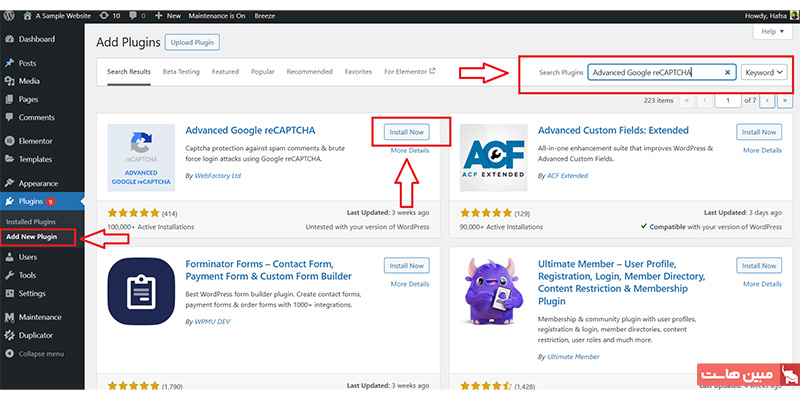Click Maintenance is On admin bar item
800x400 pixels.
[217, 16]
